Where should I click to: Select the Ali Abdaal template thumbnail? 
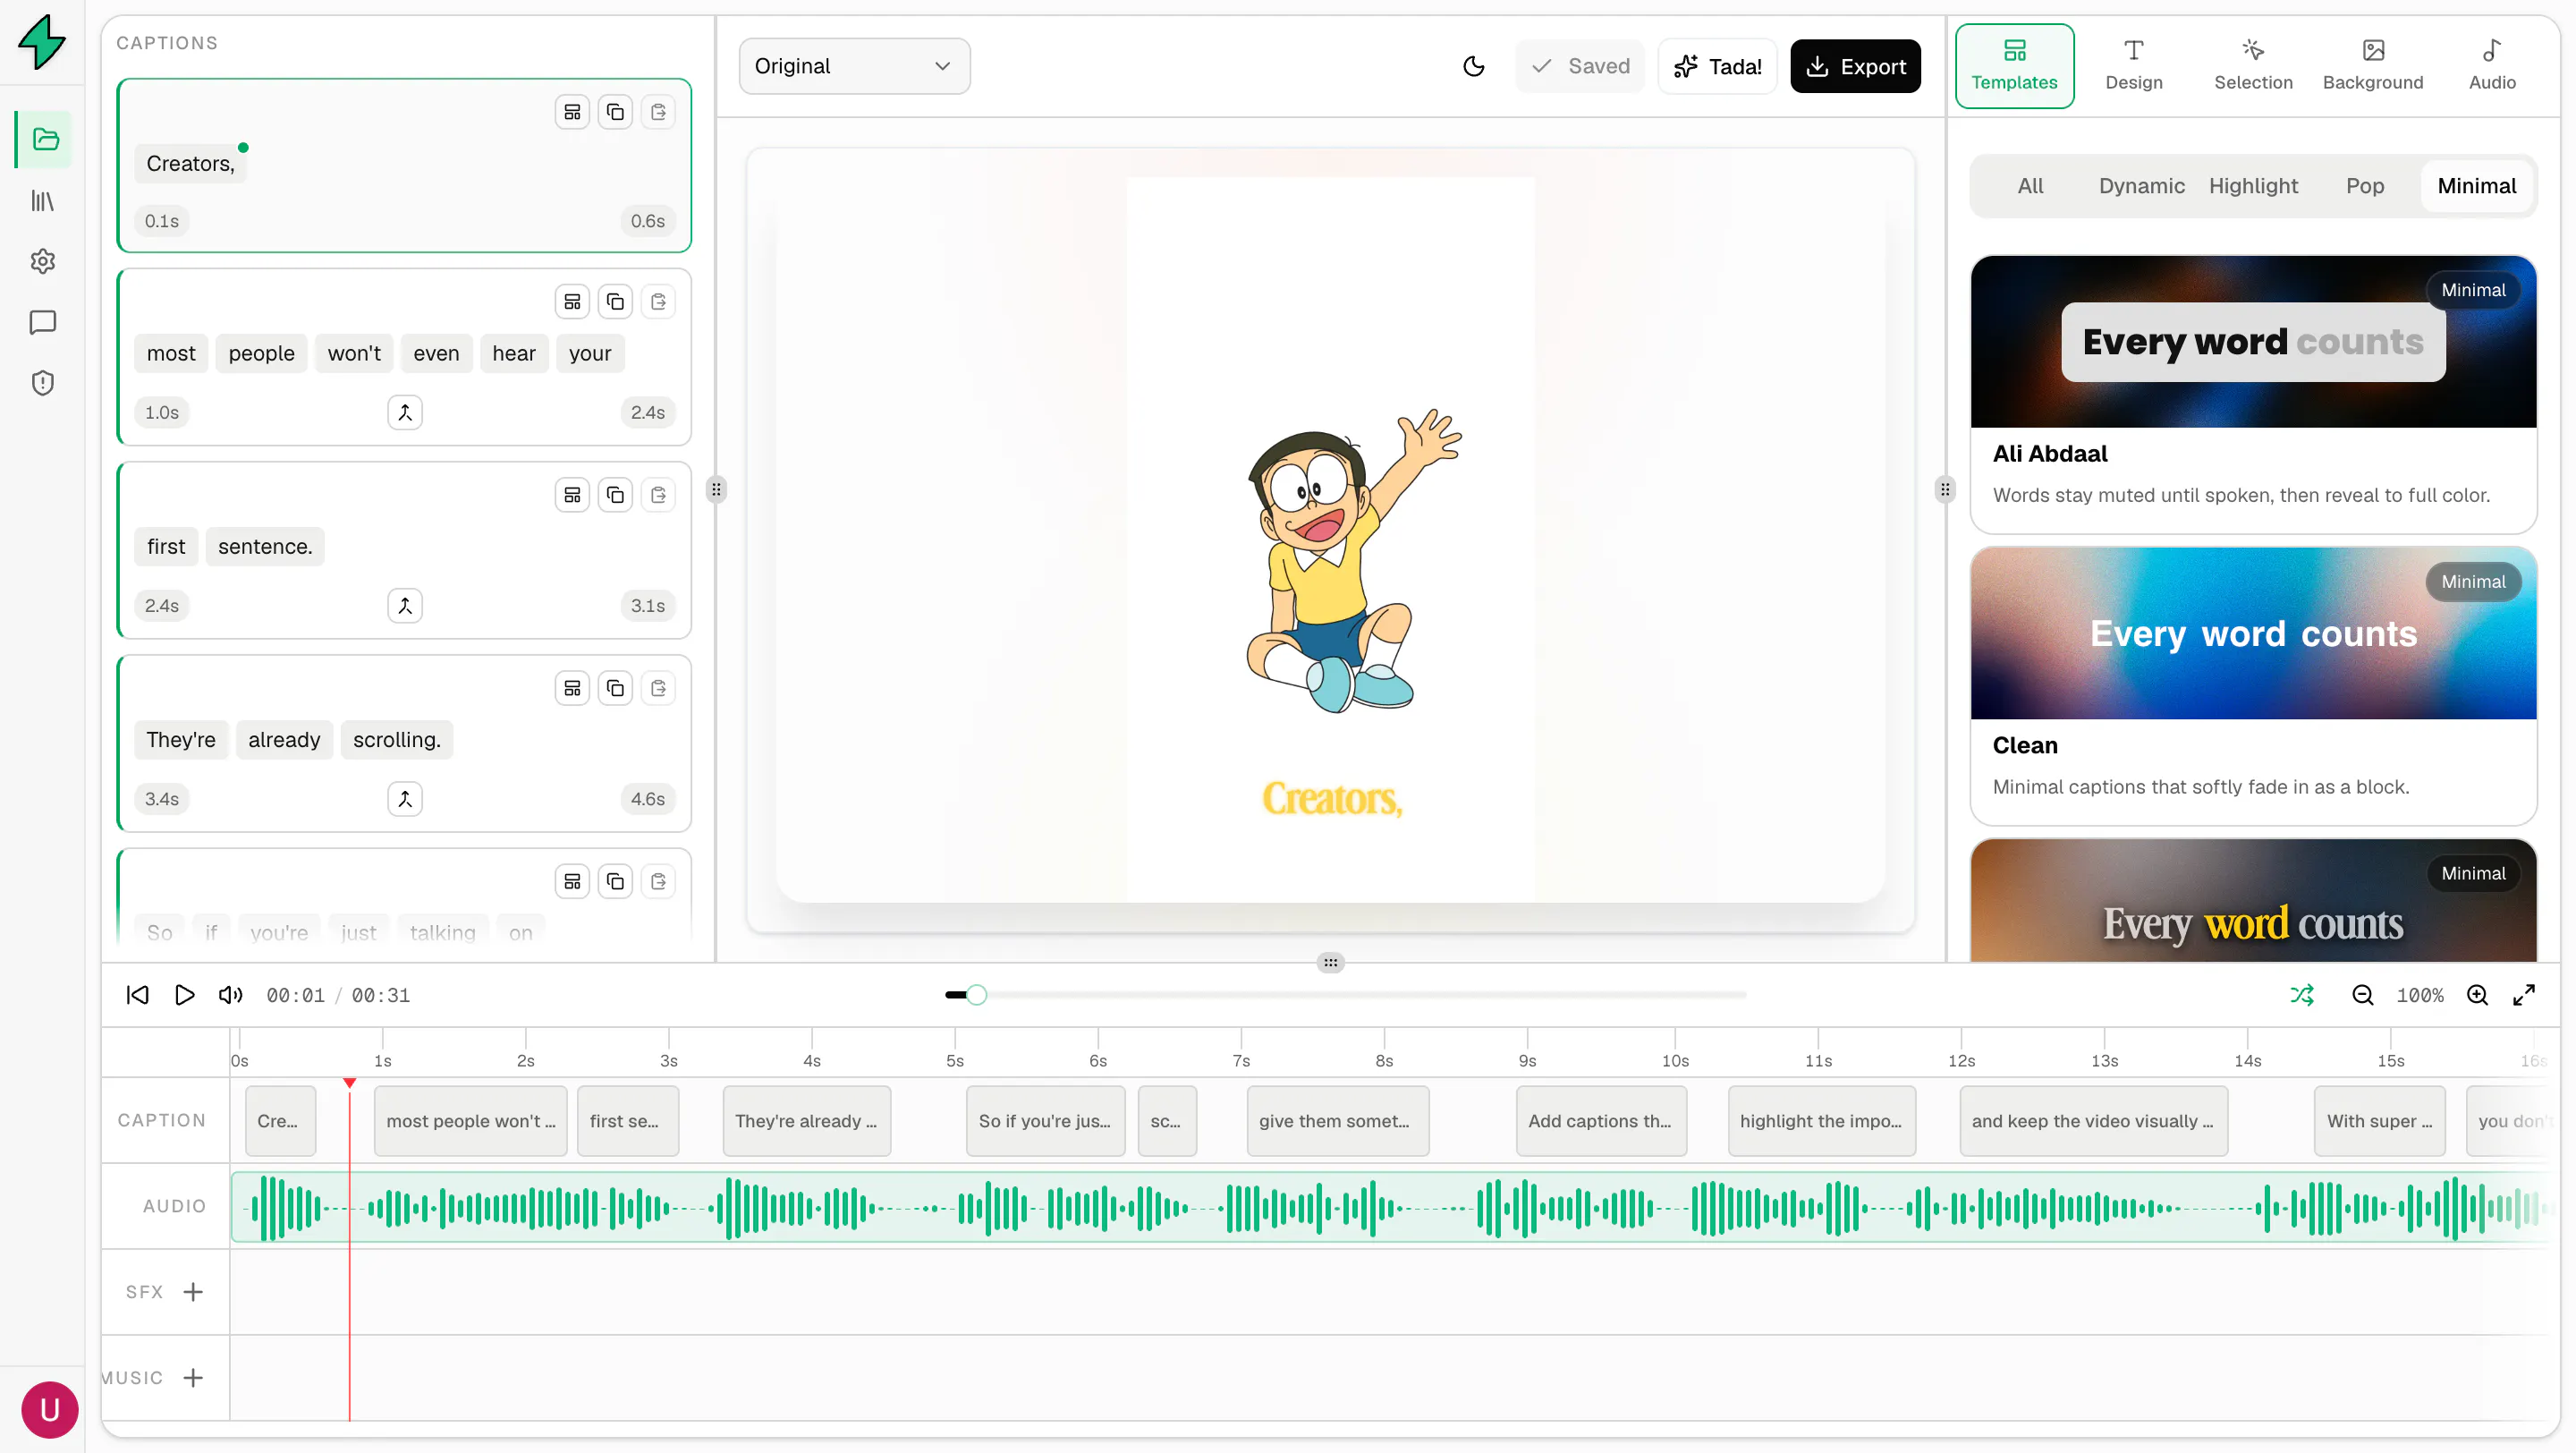(2253, 342)
